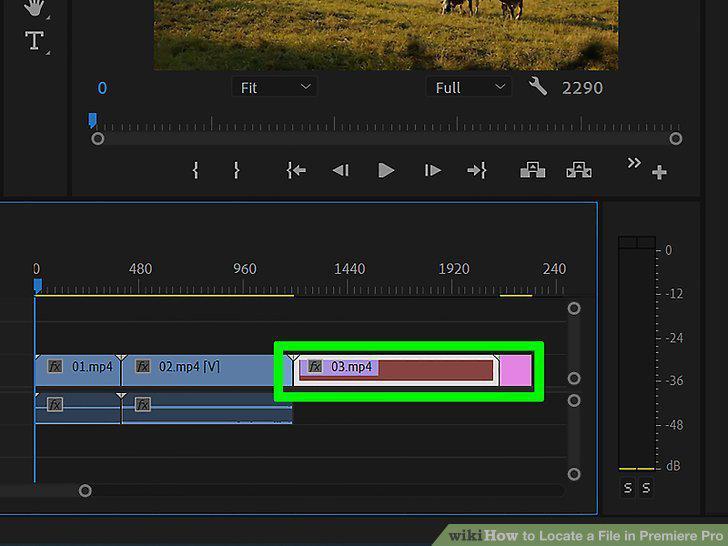Click the Extract button

579,170
